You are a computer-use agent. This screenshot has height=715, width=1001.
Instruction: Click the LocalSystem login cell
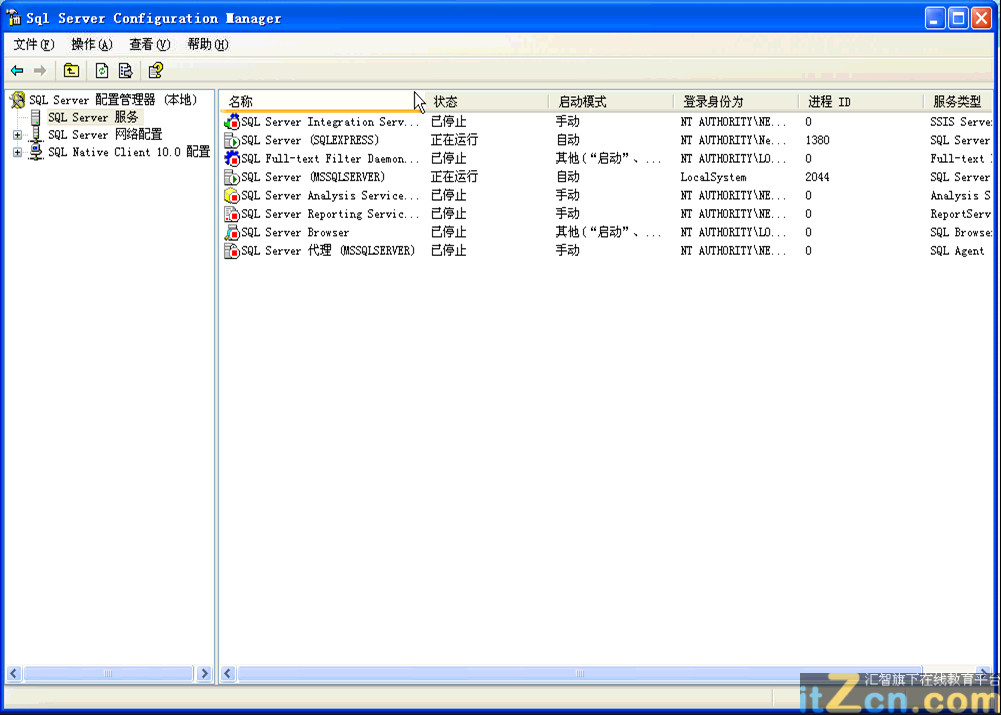point(713,177)
